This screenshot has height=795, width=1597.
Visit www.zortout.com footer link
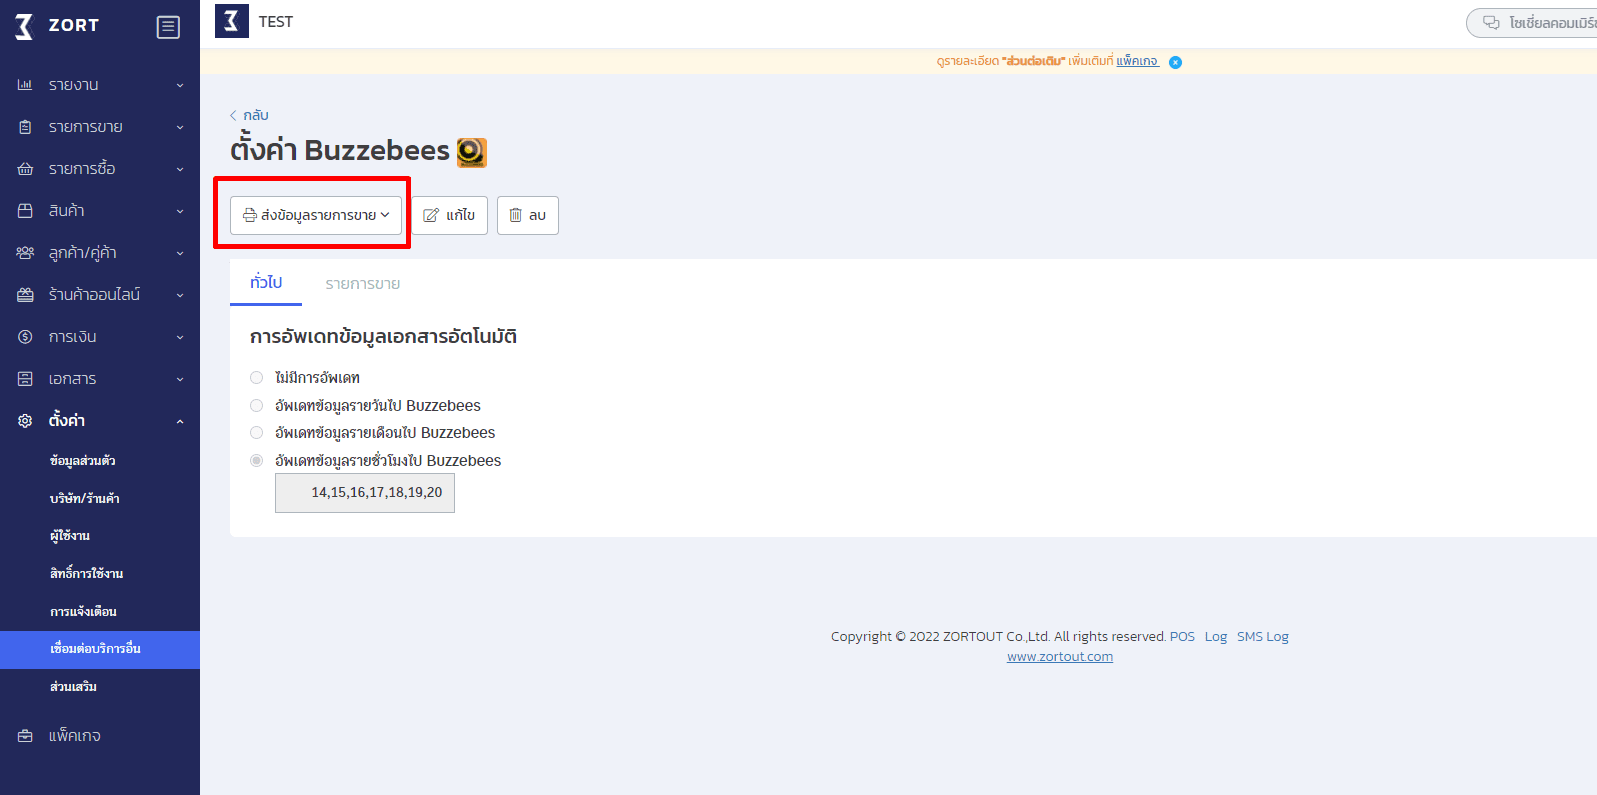1060,657
